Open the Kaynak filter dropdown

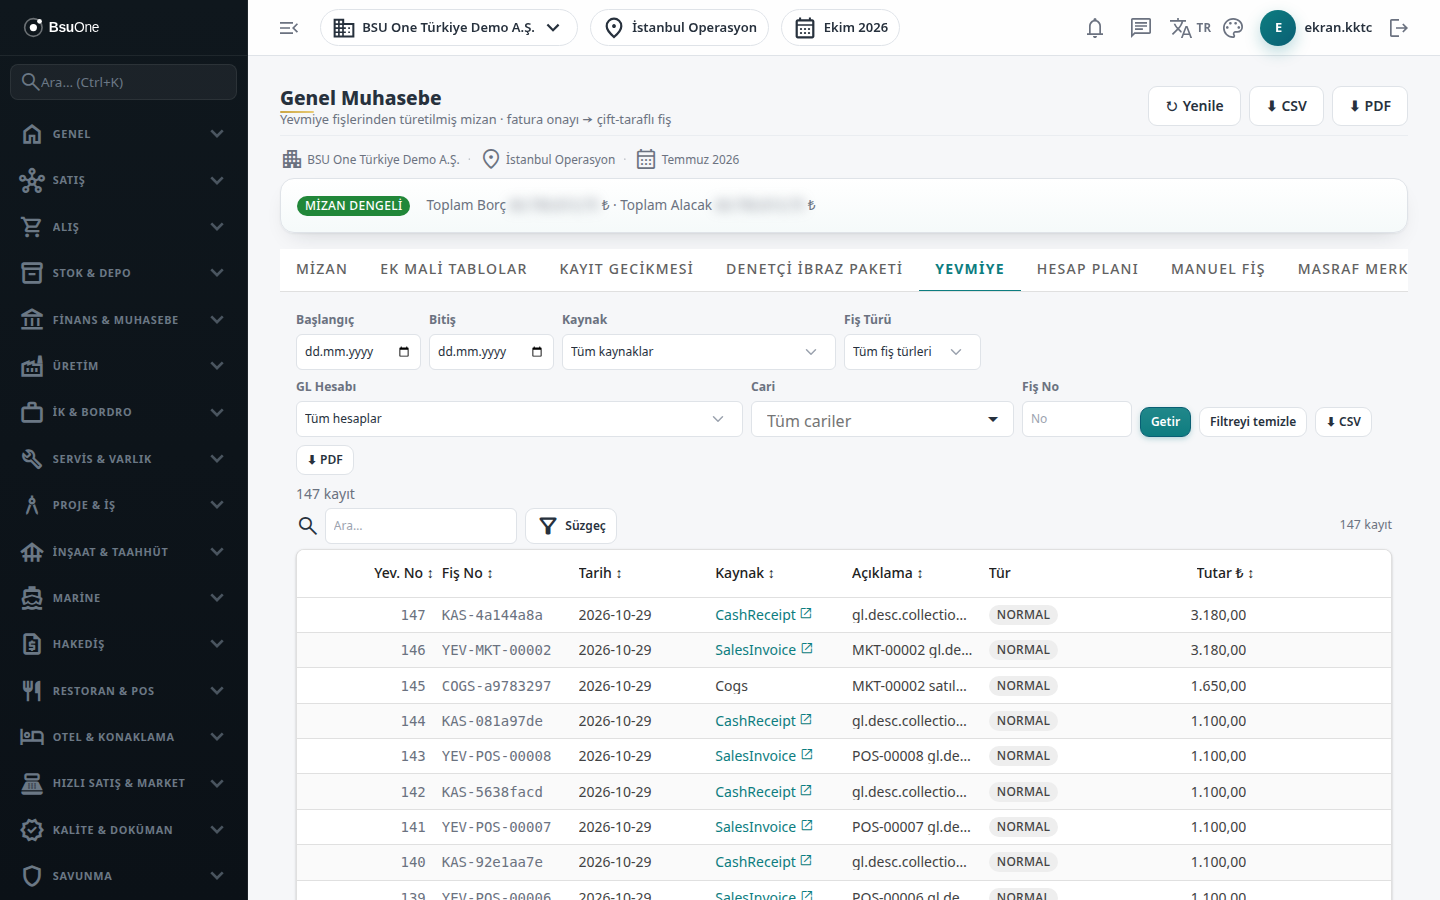click(x=698, y=352)
